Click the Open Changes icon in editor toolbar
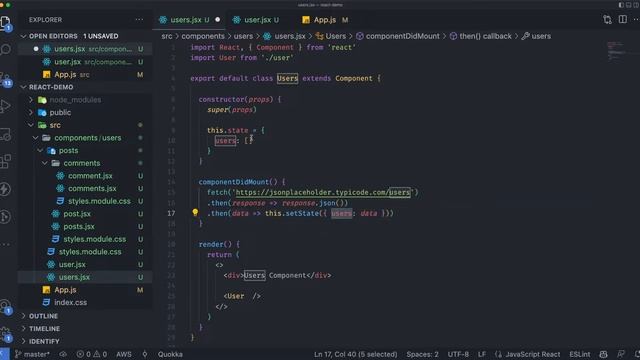Viewport: 640px width, 360px height. (x=607, y=20)
